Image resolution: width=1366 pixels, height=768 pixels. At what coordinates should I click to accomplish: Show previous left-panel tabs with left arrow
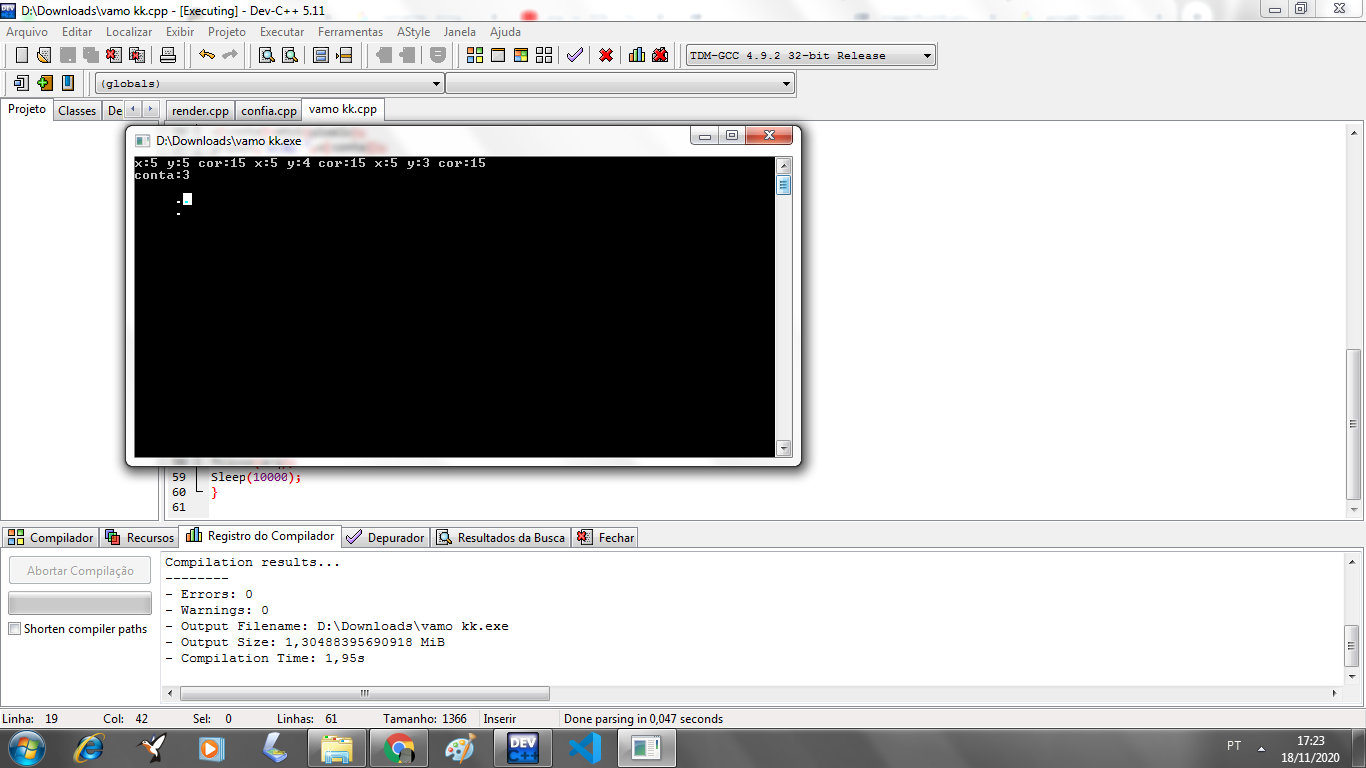pyautogui.click(x=133, y=108)
